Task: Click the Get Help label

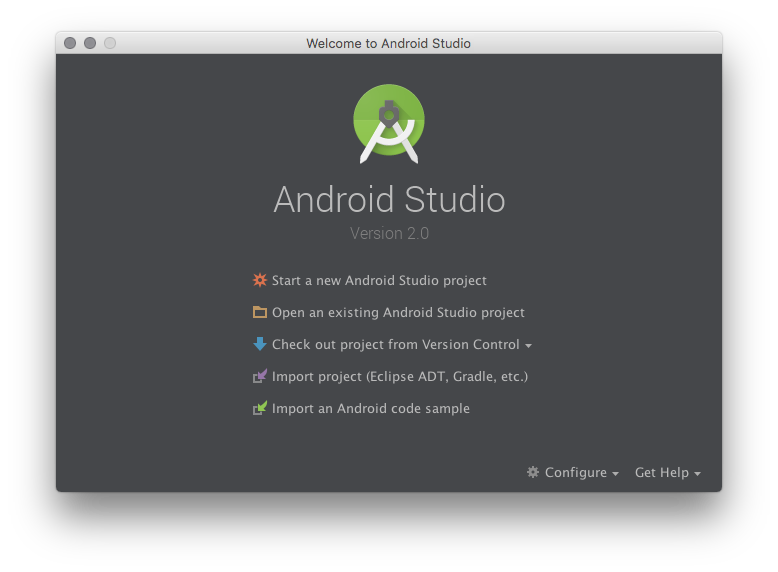Action: pos(661,472)
